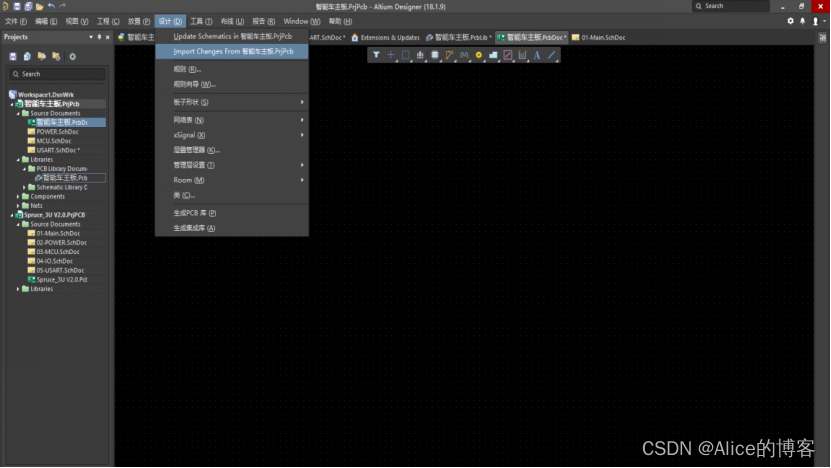This screenshot has width=831, height=468.
Task: Switch to the 智能车主板.PcbLib tab
Action: click(x=458, y=38)
